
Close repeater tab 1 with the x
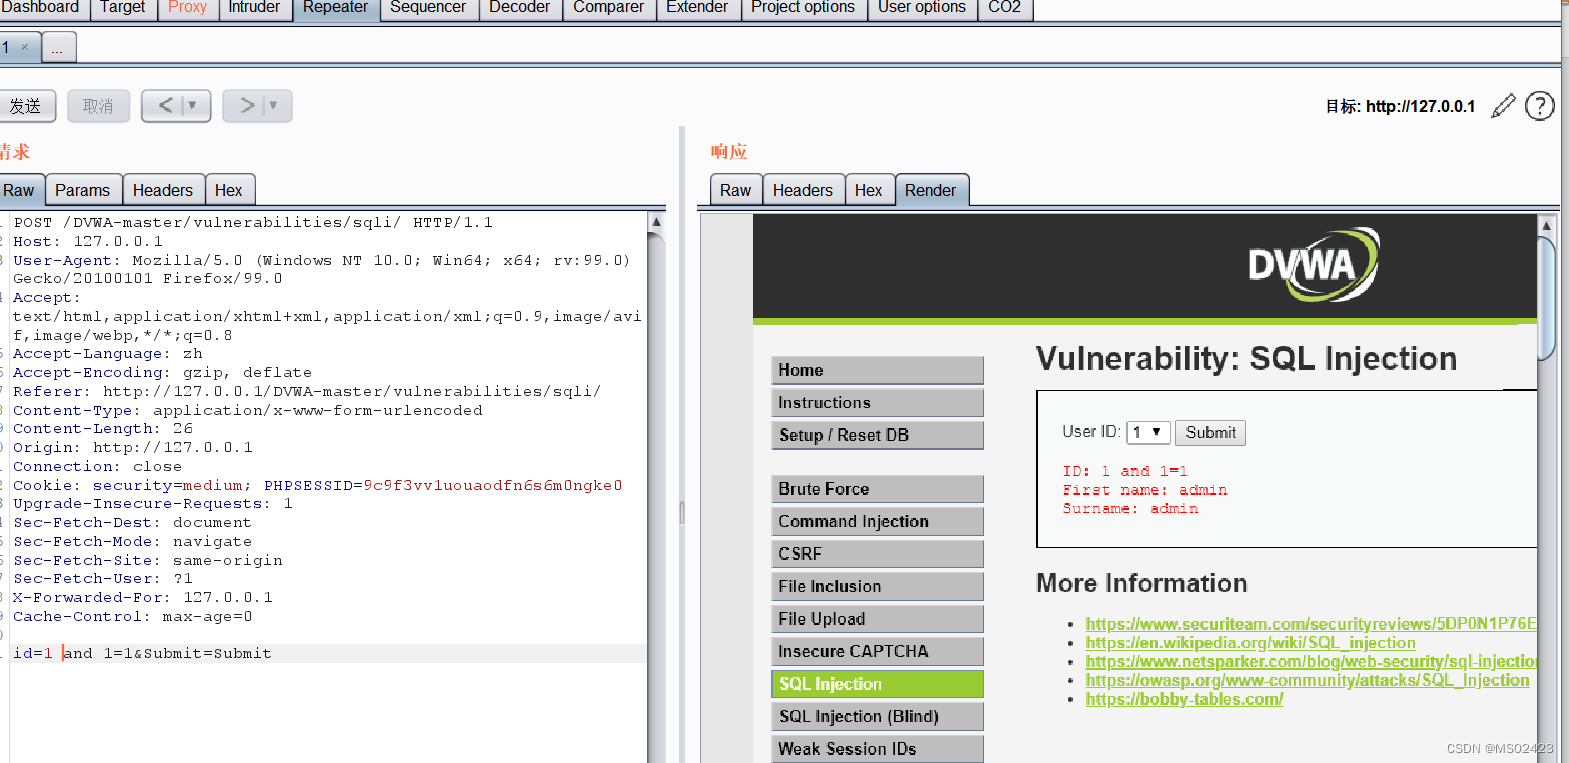coord(25,47)
